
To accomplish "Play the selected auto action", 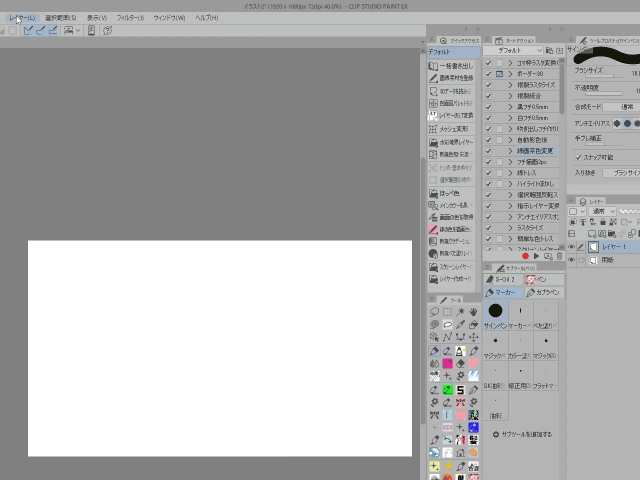I will click(x=536, y=256).
